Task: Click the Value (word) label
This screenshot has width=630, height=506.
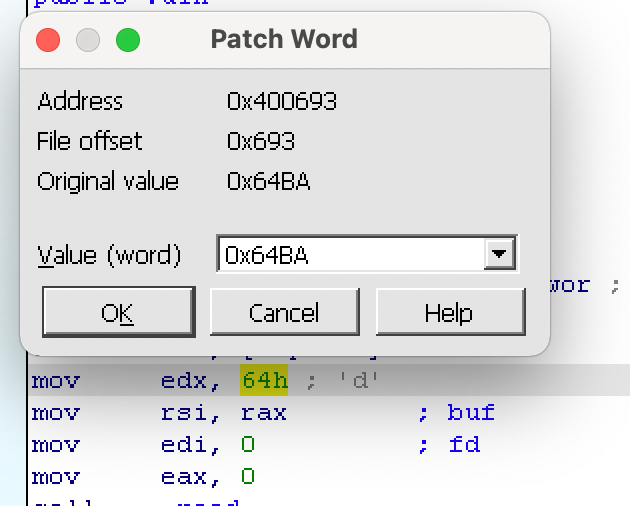Action: coord(109,256)
